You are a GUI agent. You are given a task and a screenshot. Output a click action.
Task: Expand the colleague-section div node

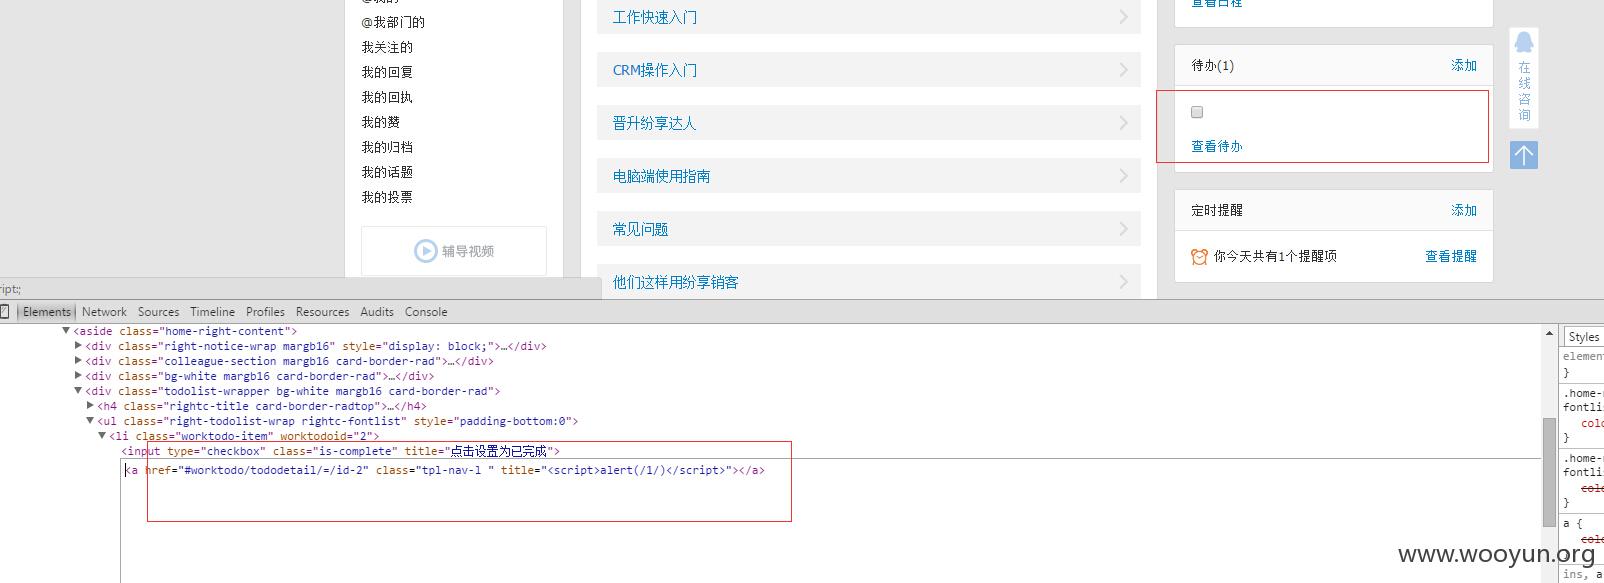78,361
